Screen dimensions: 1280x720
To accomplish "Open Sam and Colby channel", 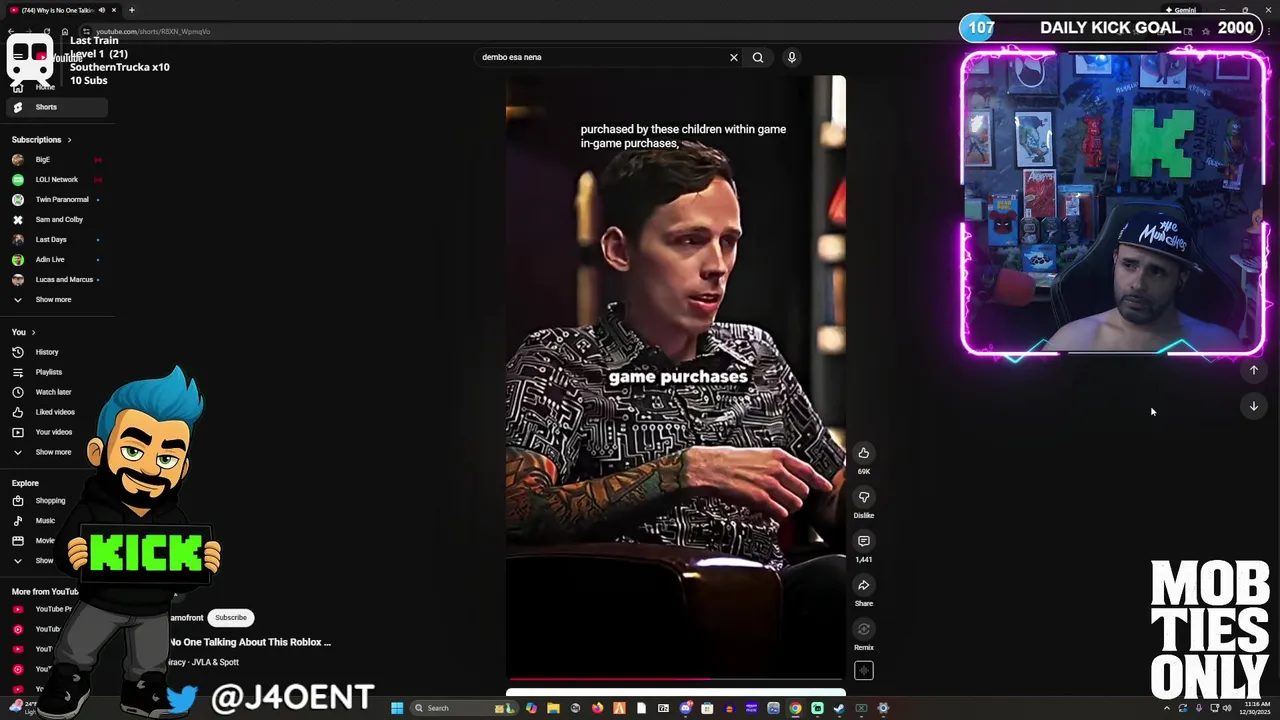I will (x=59, y=219).
